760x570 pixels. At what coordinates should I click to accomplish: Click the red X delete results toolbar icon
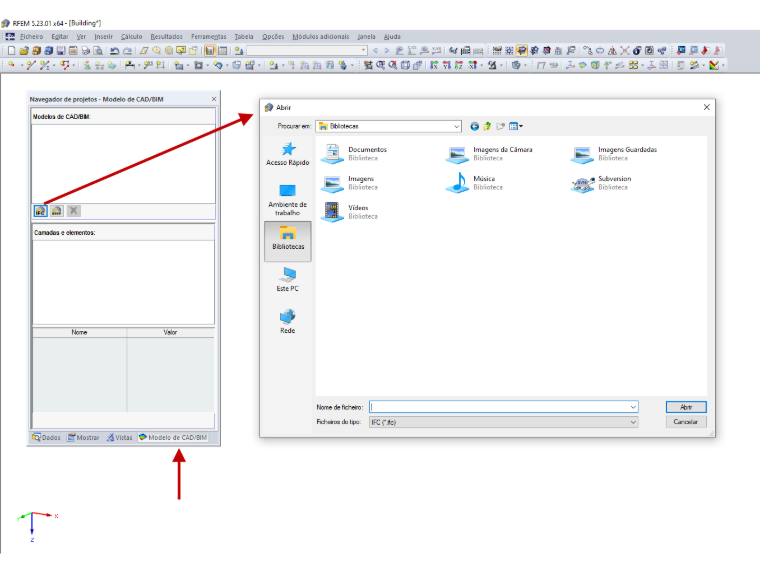(625, 50)
